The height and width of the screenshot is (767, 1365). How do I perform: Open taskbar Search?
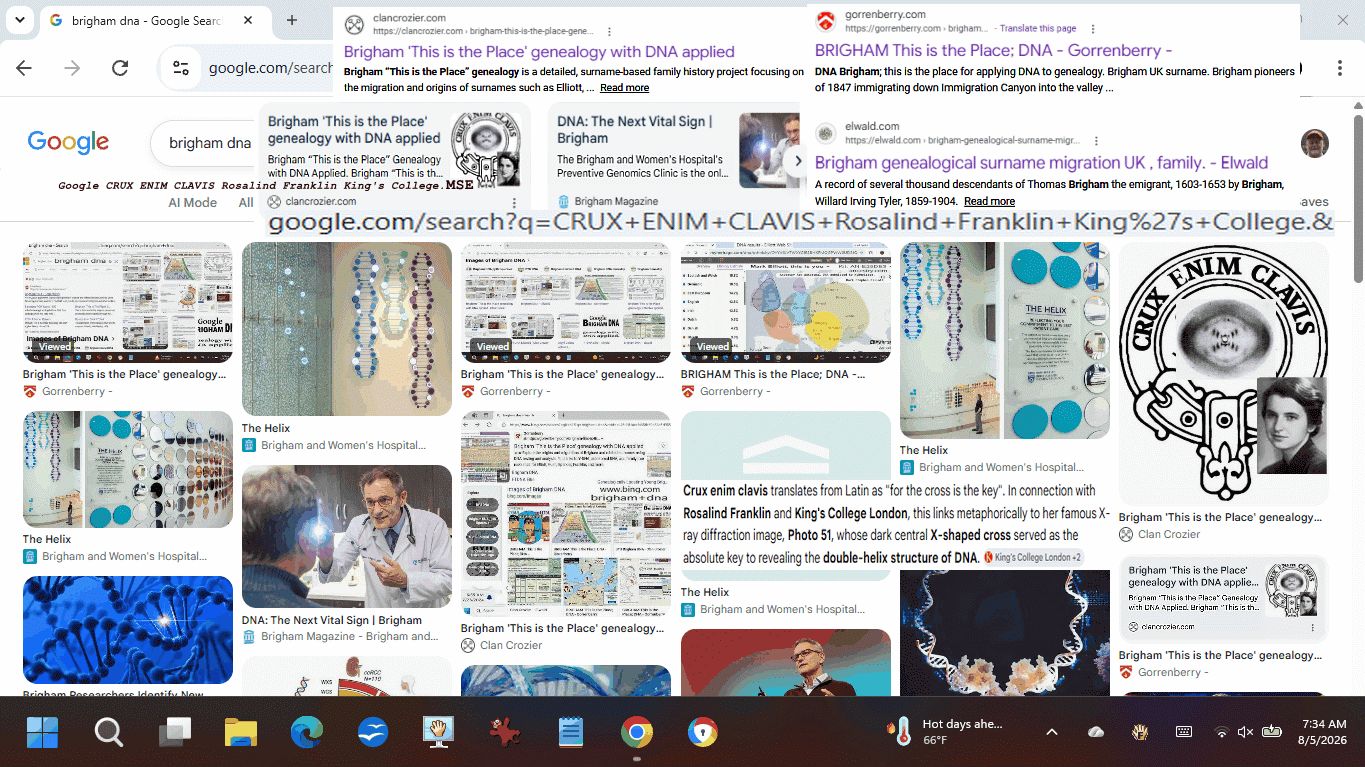108,733
